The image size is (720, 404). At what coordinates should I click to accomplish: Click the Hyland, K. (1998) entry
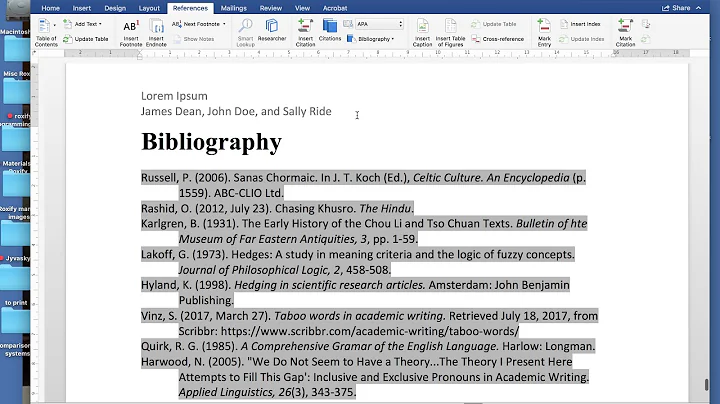pos(355,292)
